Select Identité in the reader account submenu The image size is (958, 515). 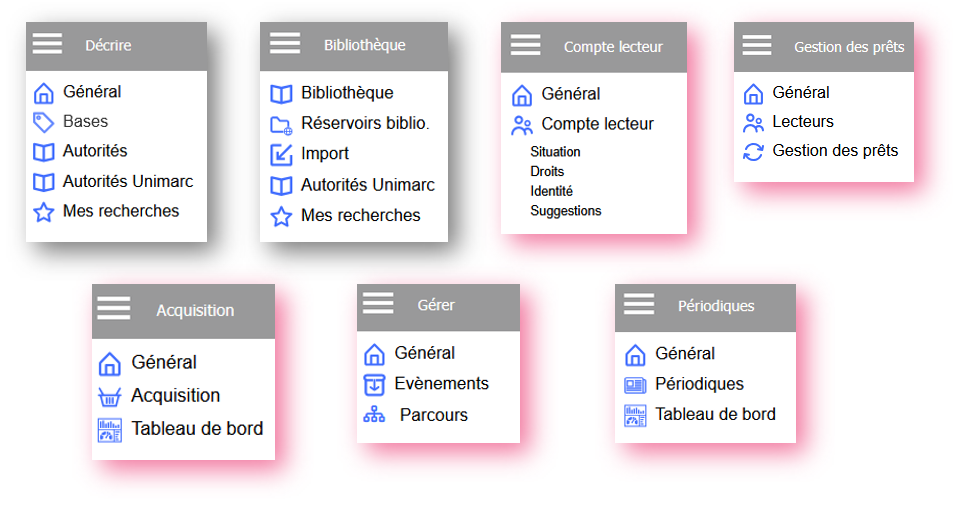[551, 191]
